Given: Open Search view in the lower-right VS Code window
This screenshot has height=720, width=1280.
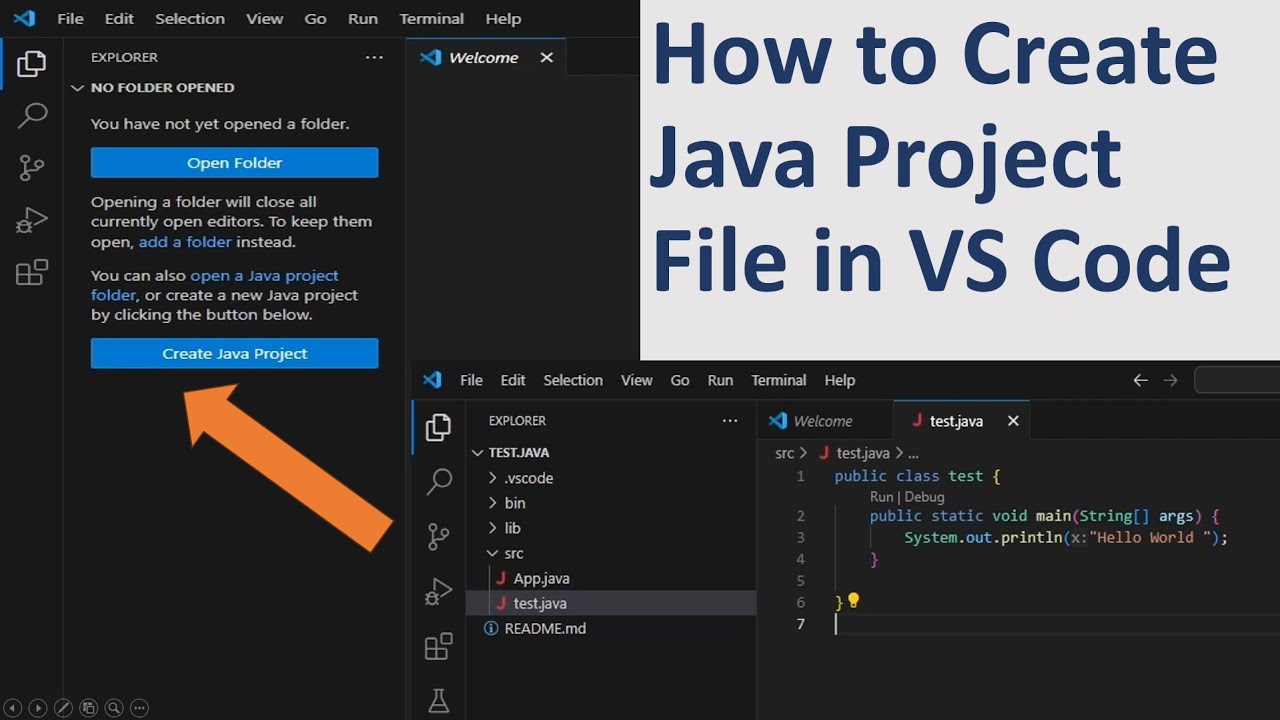Looking at the screenshot, I should point(439,482).
